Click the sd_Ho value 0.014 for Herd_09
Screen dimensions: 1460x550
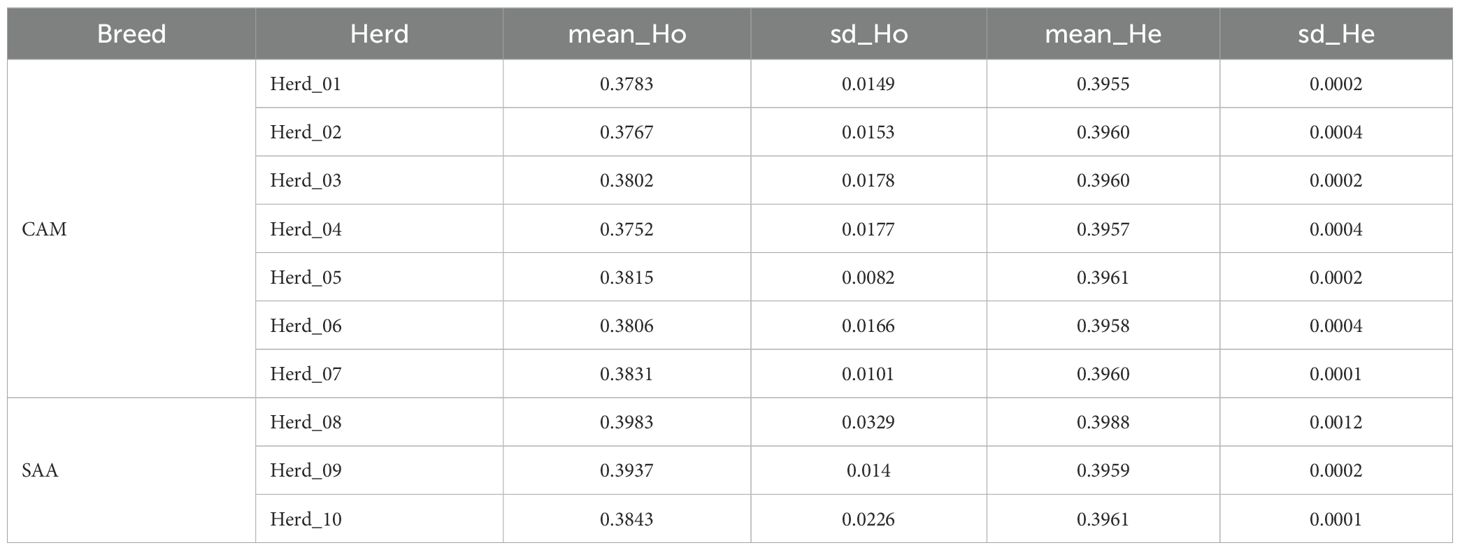[868, 471]
